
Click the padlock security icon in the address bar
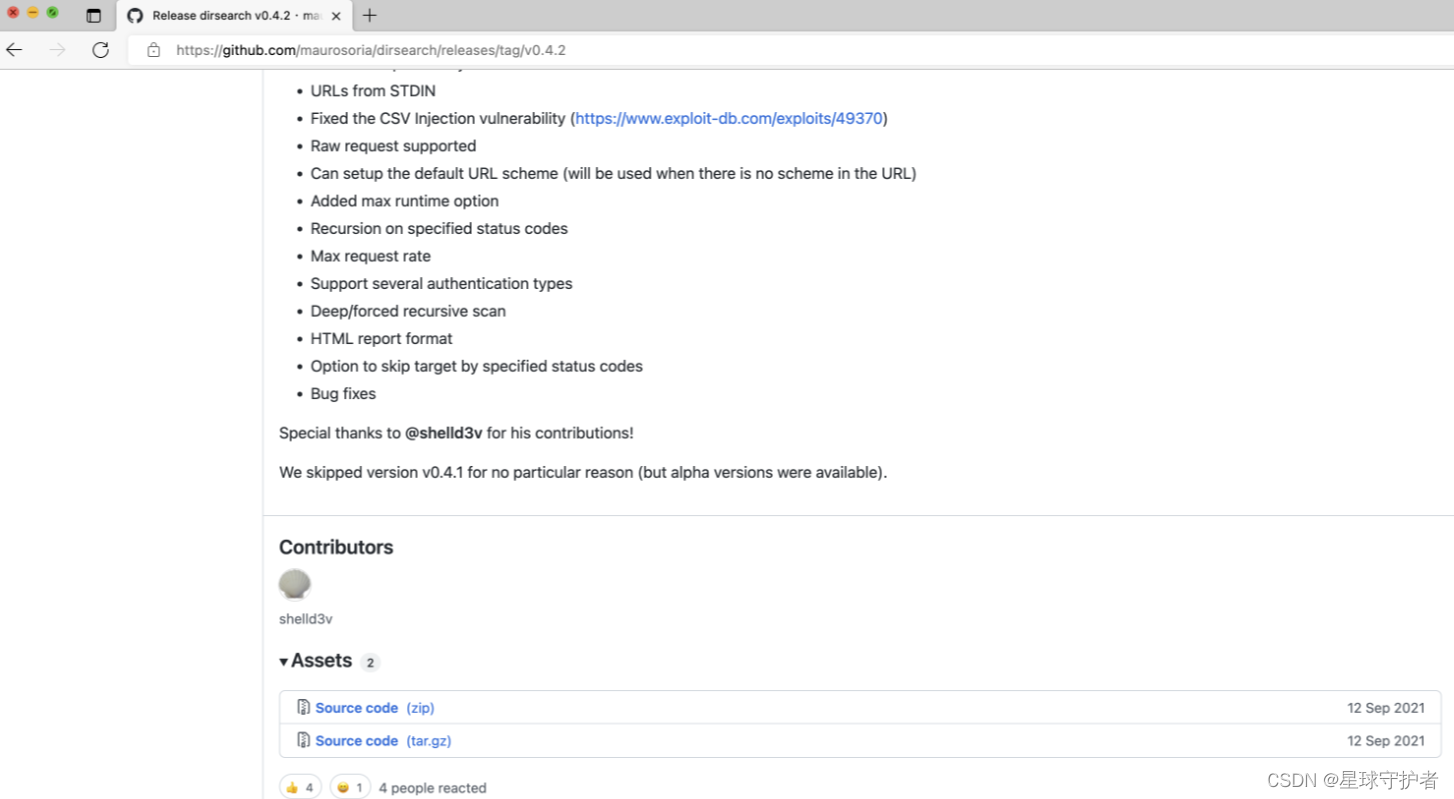click(152, 49)
